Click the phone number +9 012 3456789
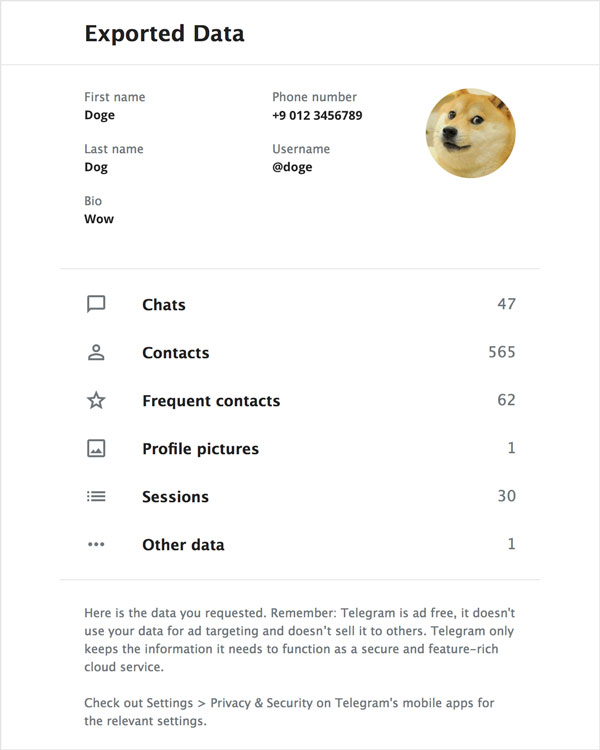600x750 pixels. (x=317, y=116)
